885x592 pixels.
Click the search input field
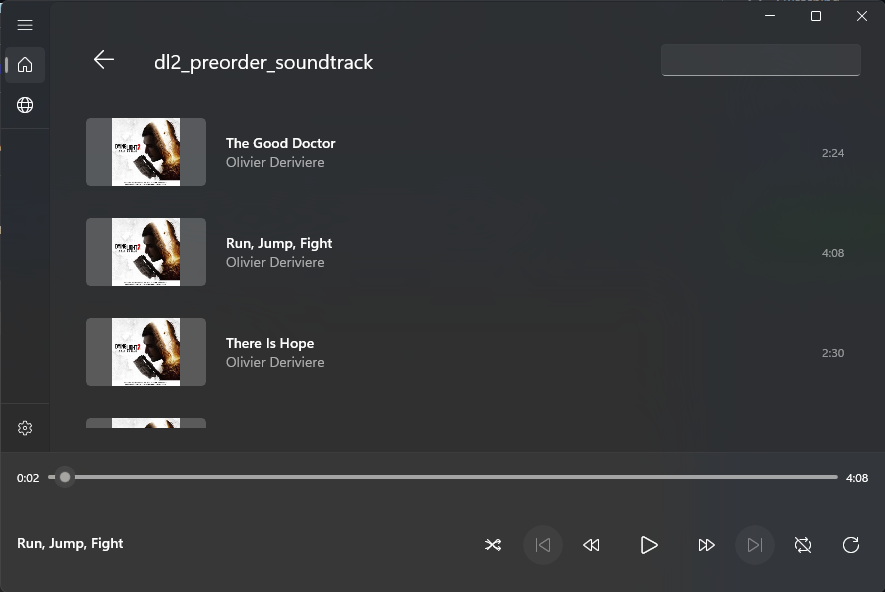point(760,60)
